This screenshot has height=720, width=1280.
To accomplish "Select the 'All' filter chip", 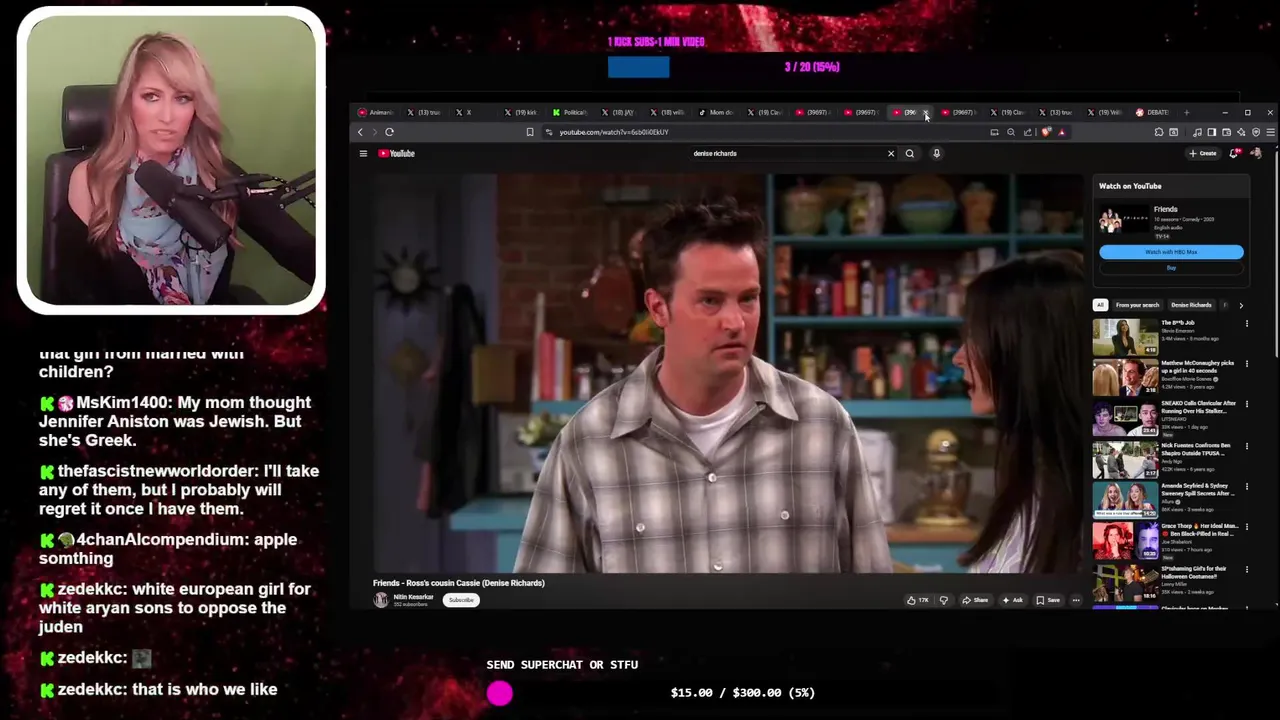I will 1100,305.
